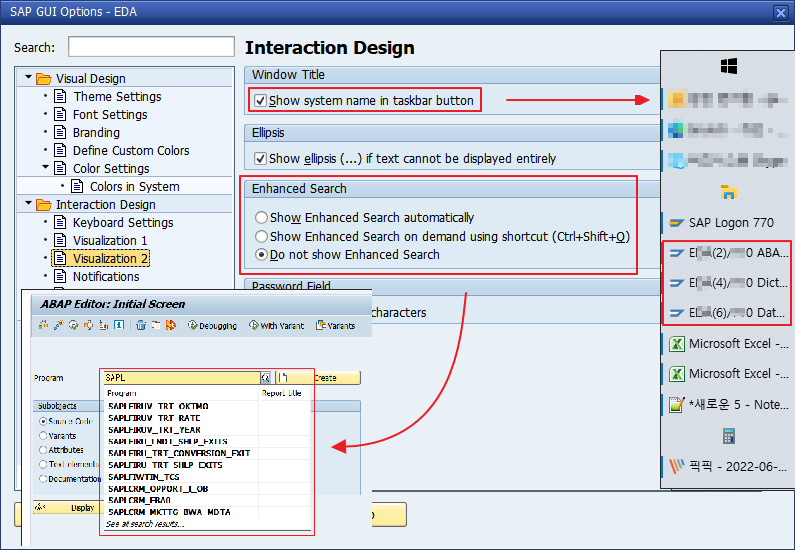This screenshot has height=550, width=795.
Task: Open the second Microsoft Excel taskbar entry
Action: pos(729,374)
